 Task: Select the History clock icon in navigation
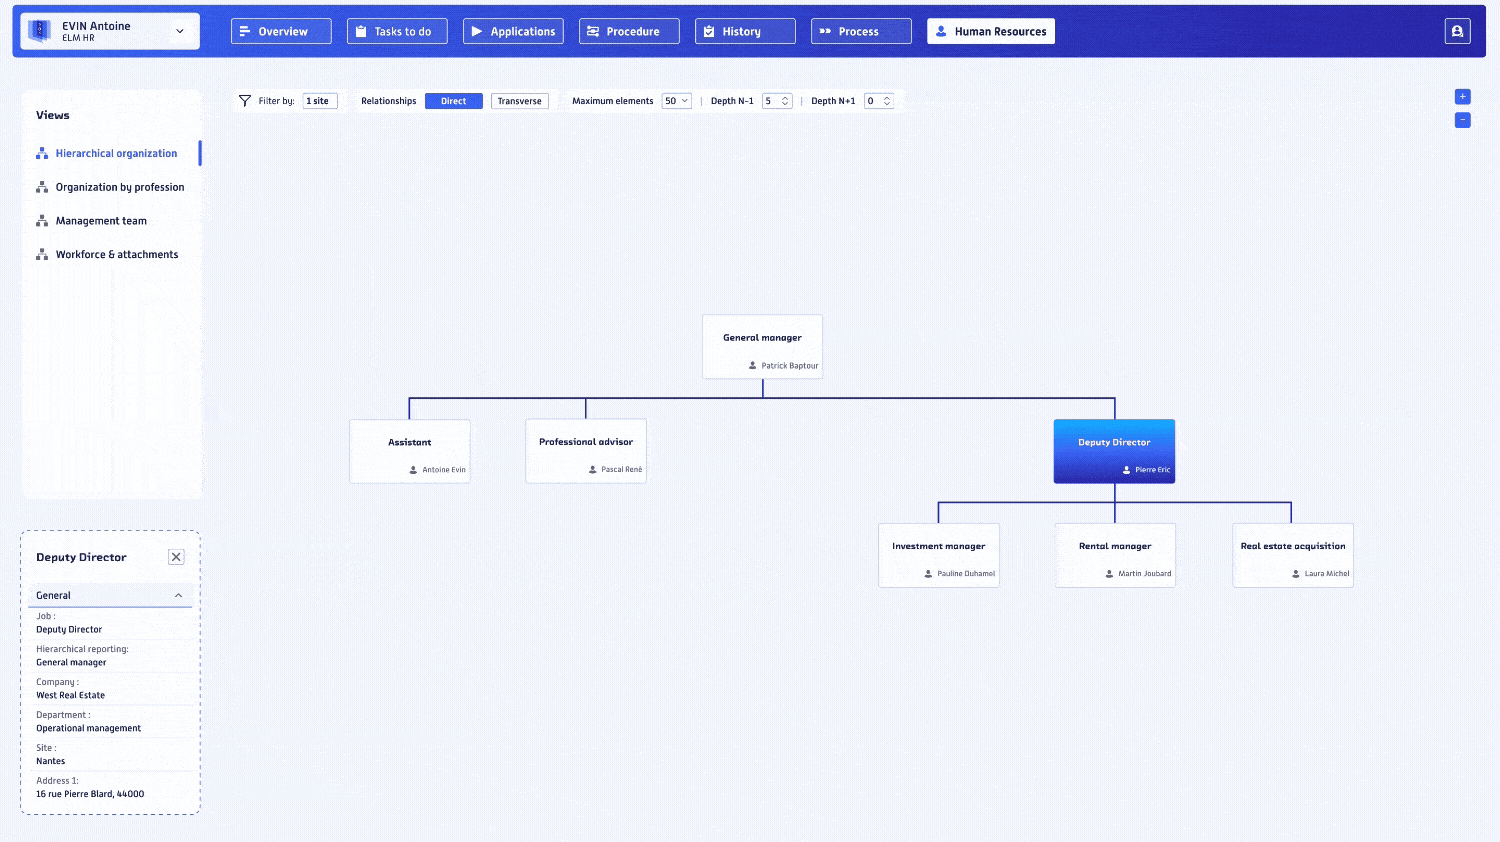tap(708, 31)
